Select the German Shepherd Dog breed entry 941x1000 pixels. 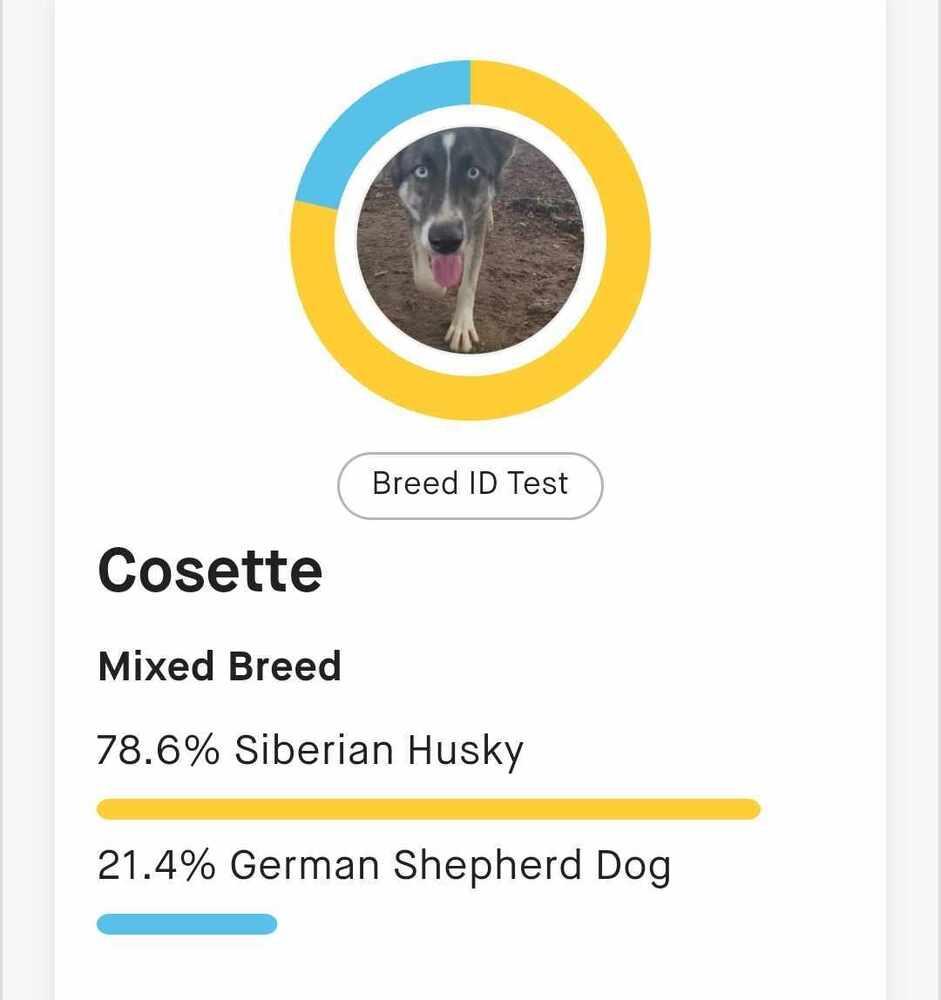click(384, 865)
